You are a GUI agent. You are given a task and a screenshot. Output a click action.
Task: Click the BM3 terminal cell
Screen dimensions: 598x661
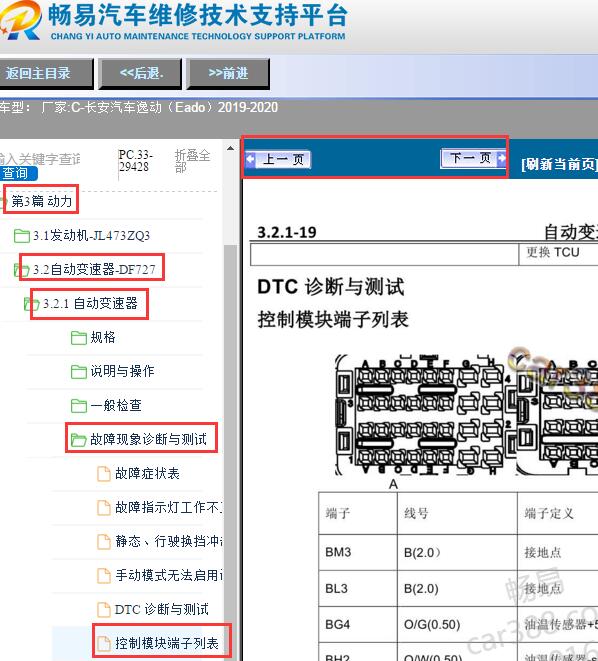pyautogui.click(x=358, y=552)
